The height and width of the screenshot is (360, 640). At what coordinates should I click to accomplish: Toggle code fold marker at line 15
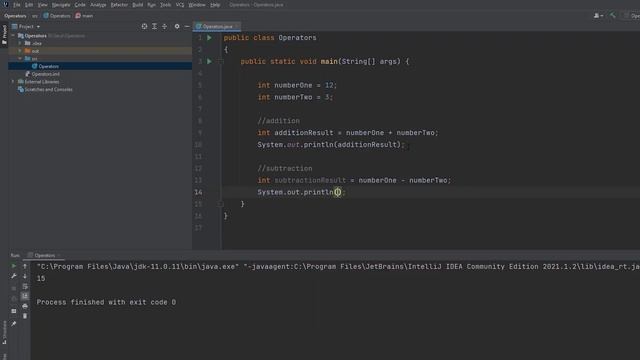coord(220,204)
